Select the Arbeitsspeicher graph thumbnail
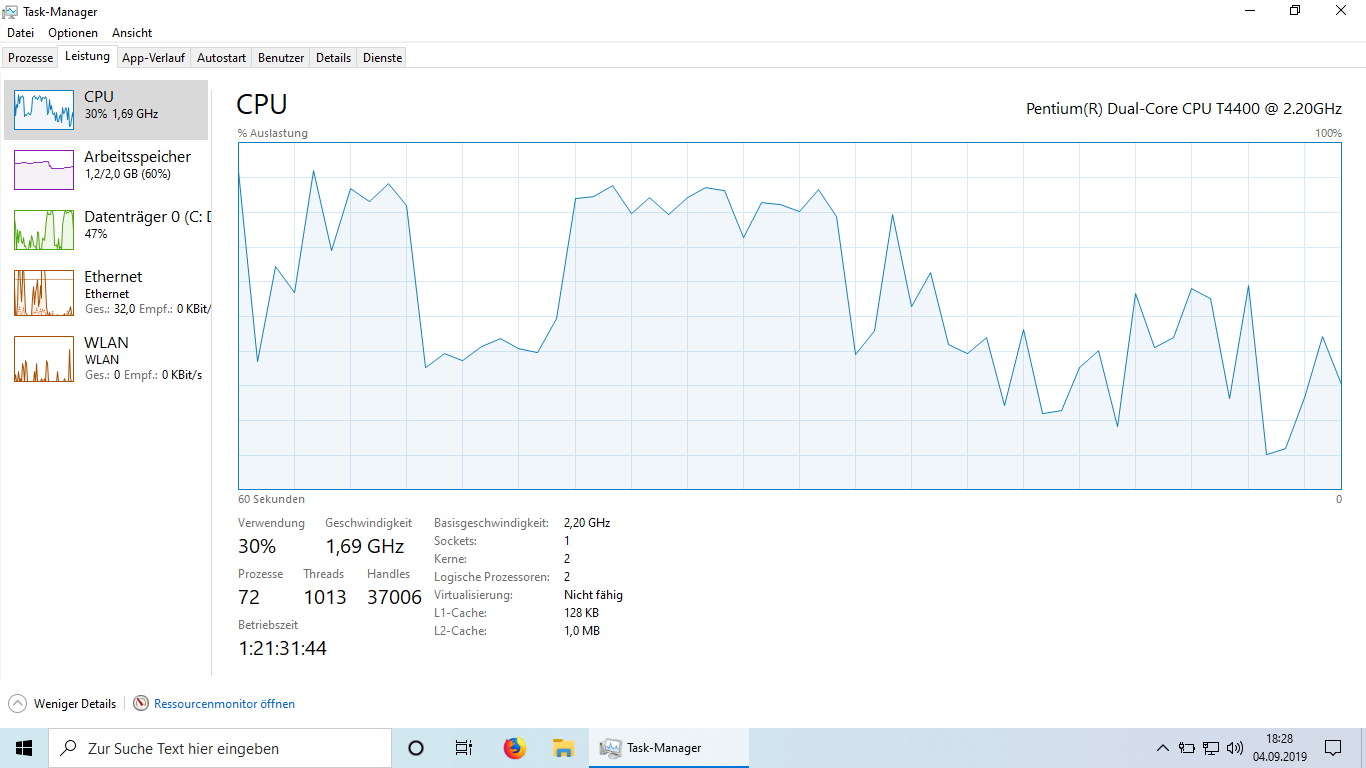This screenshot has height=768, width=1366. (x=44, y=170)
